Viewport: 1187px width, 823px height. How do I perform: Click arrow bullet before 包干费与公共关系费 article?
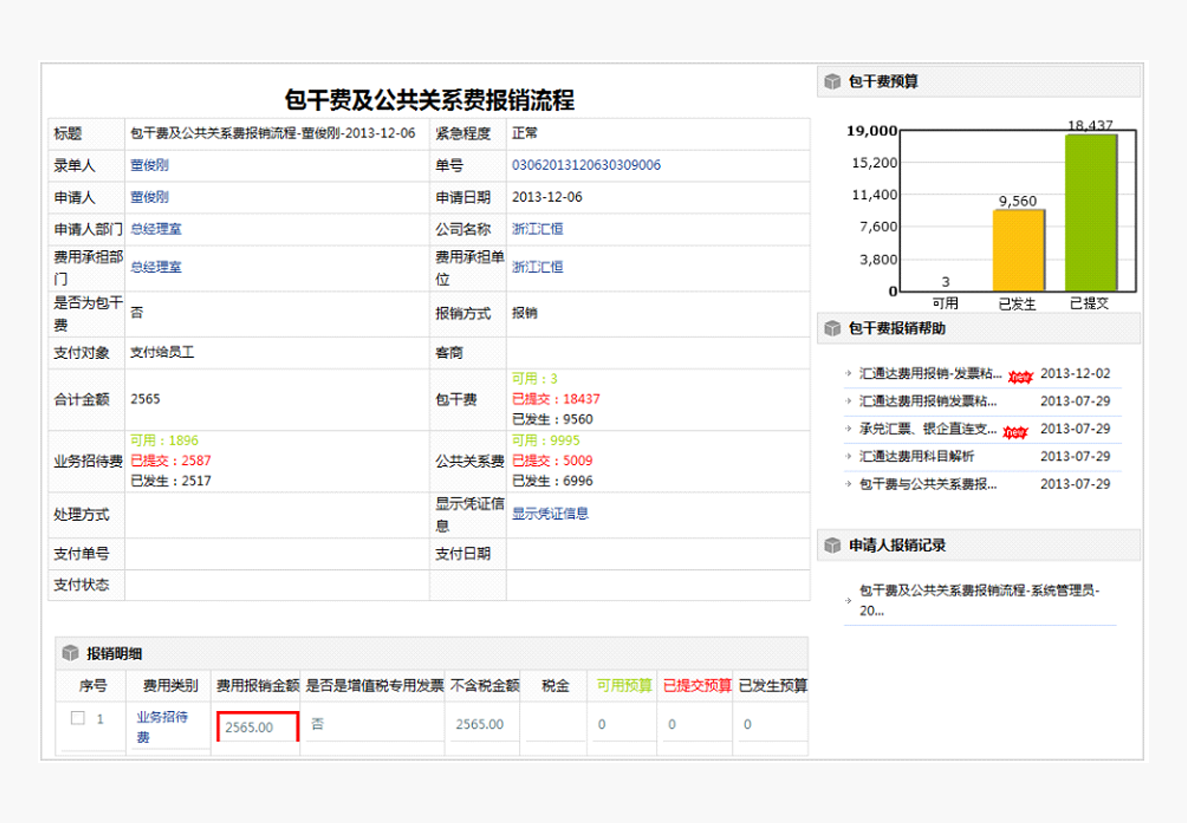point(848,485)
